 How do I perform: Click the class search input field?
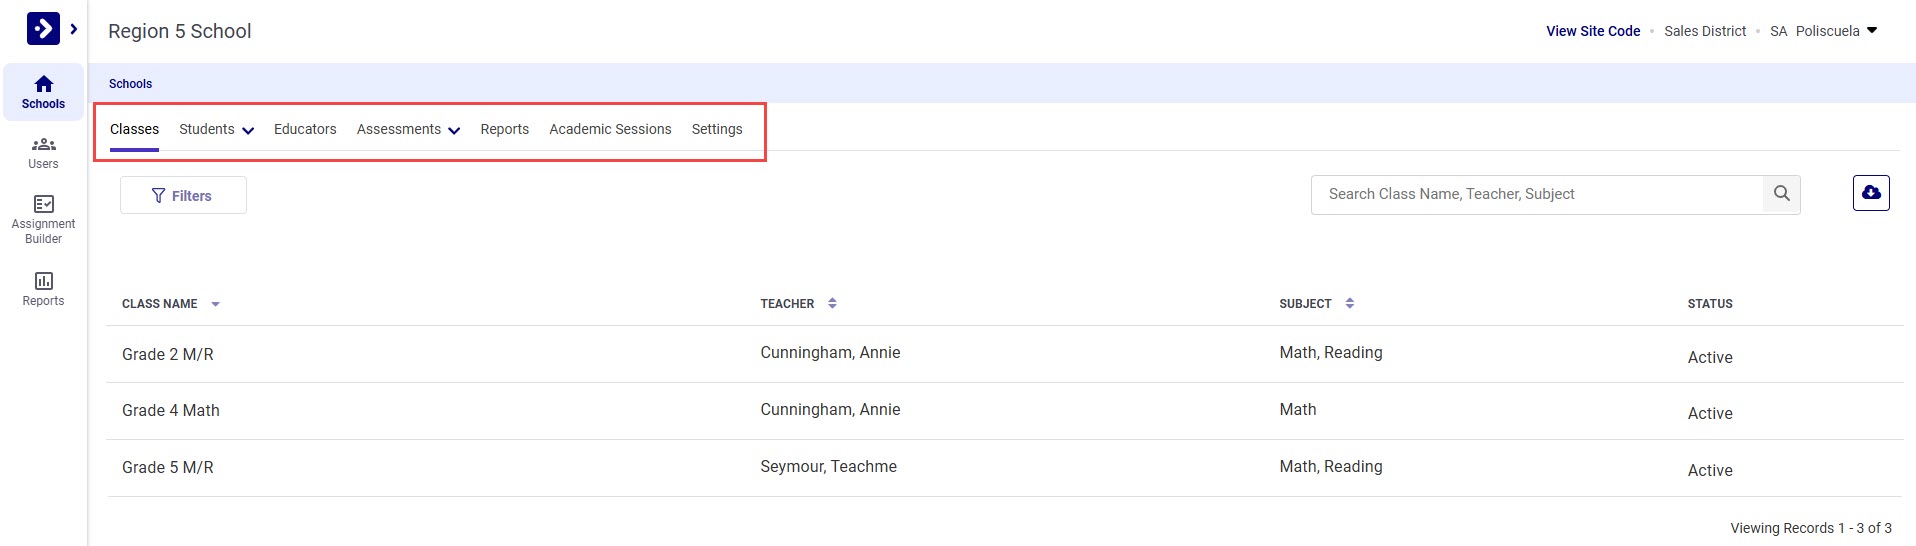[x=1536, y=194]
